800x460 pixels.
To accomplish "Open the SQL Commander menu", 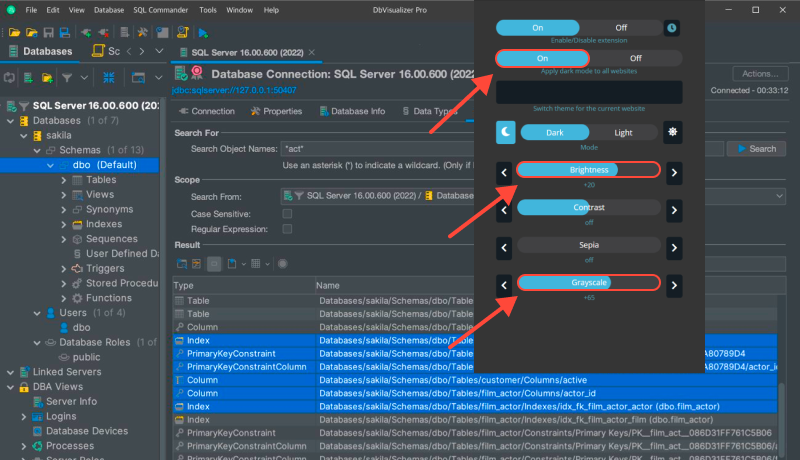I will coord(161,10).
